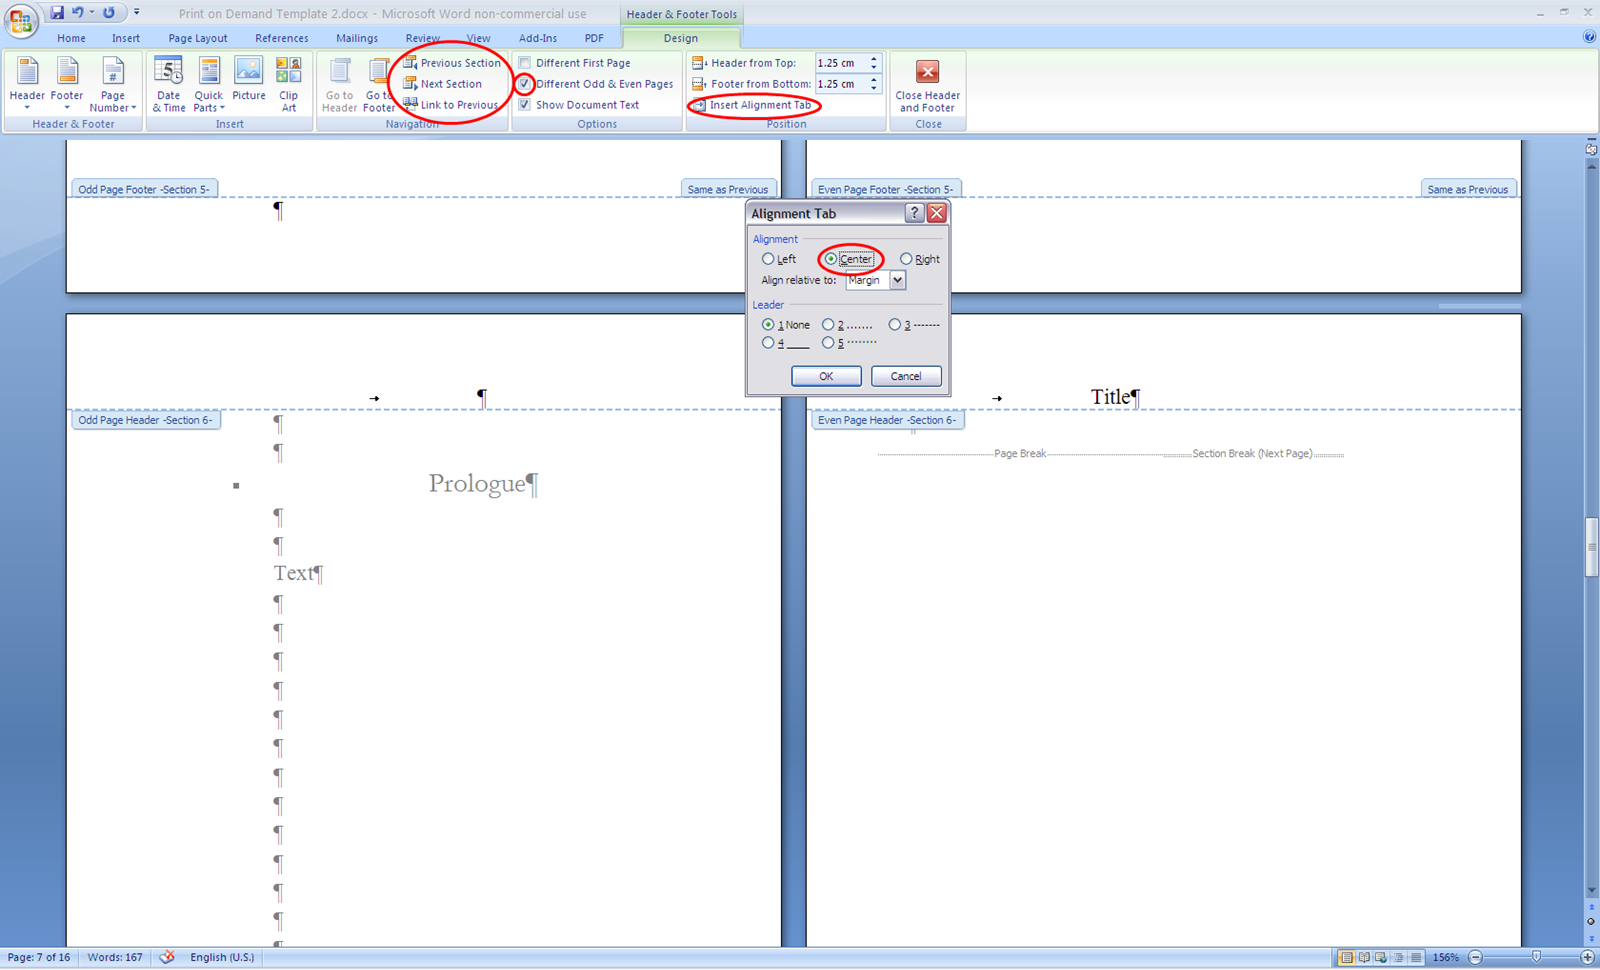Open the Mailings ribbon tab

pyautogui.click(x=356, y=38)
